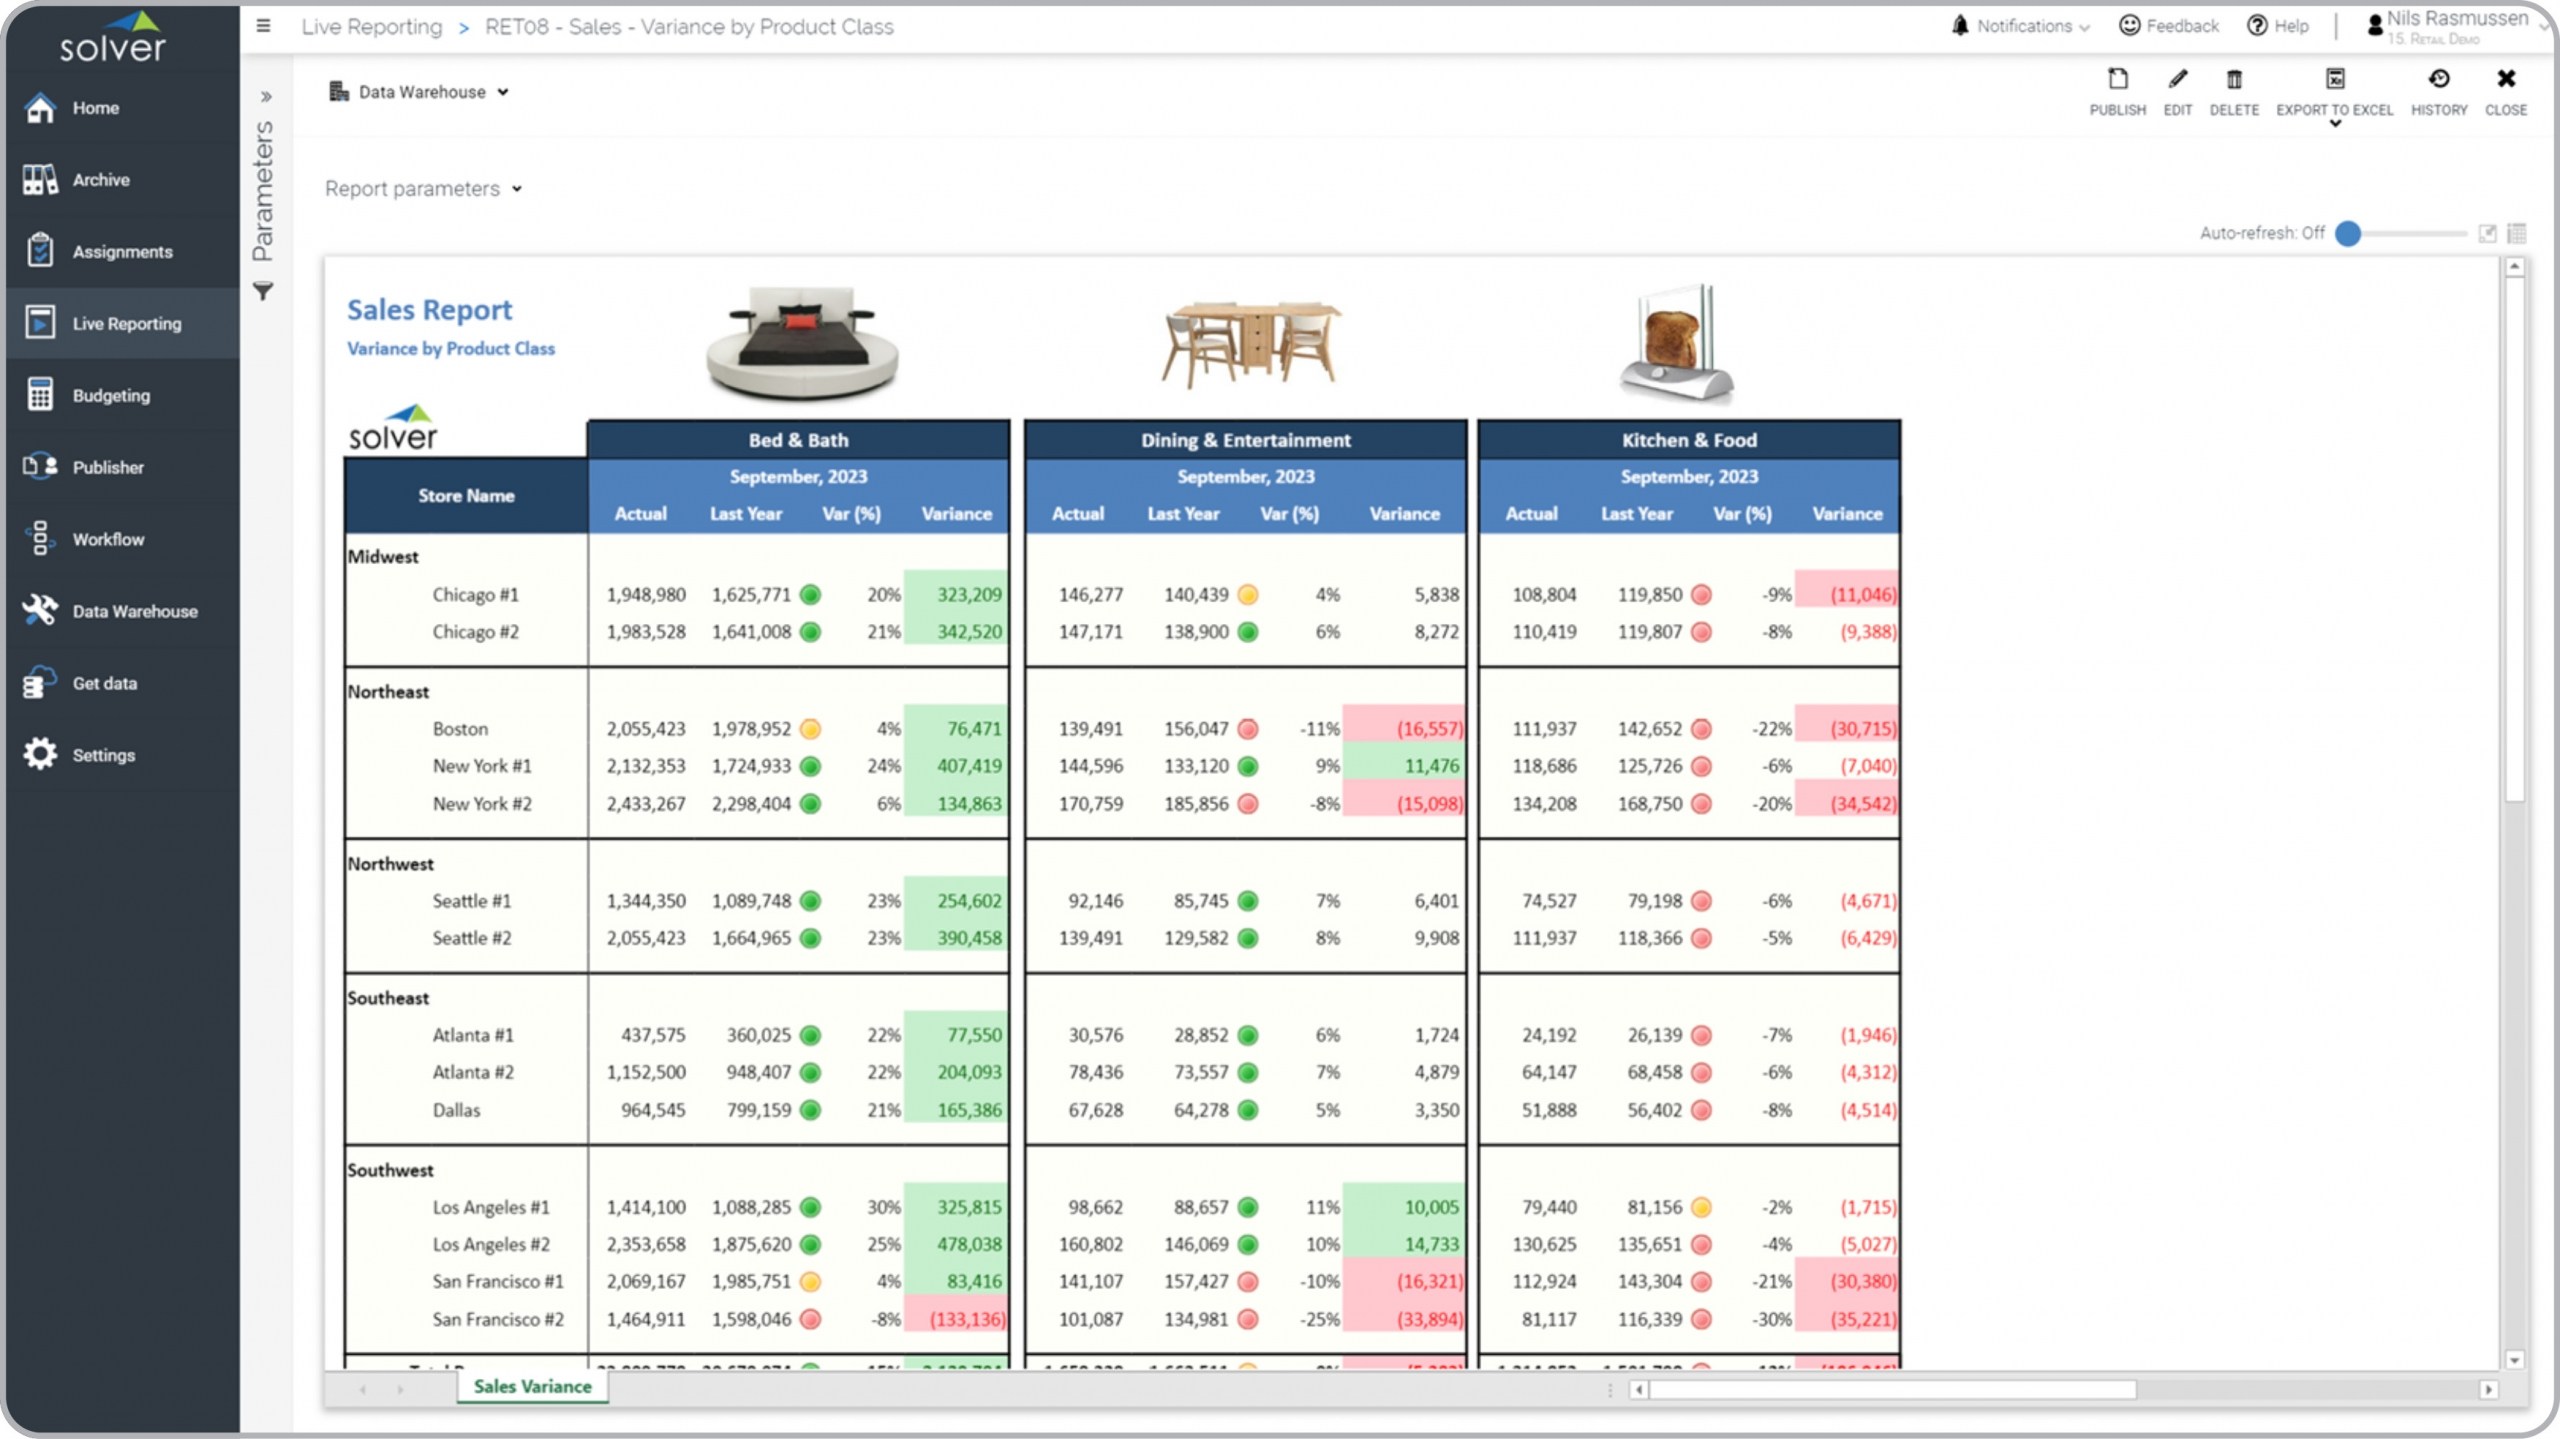2560x1439 pixels.
Task: Go to Live Reporting breadcrumb link
Action: click(x=371, y=27)
